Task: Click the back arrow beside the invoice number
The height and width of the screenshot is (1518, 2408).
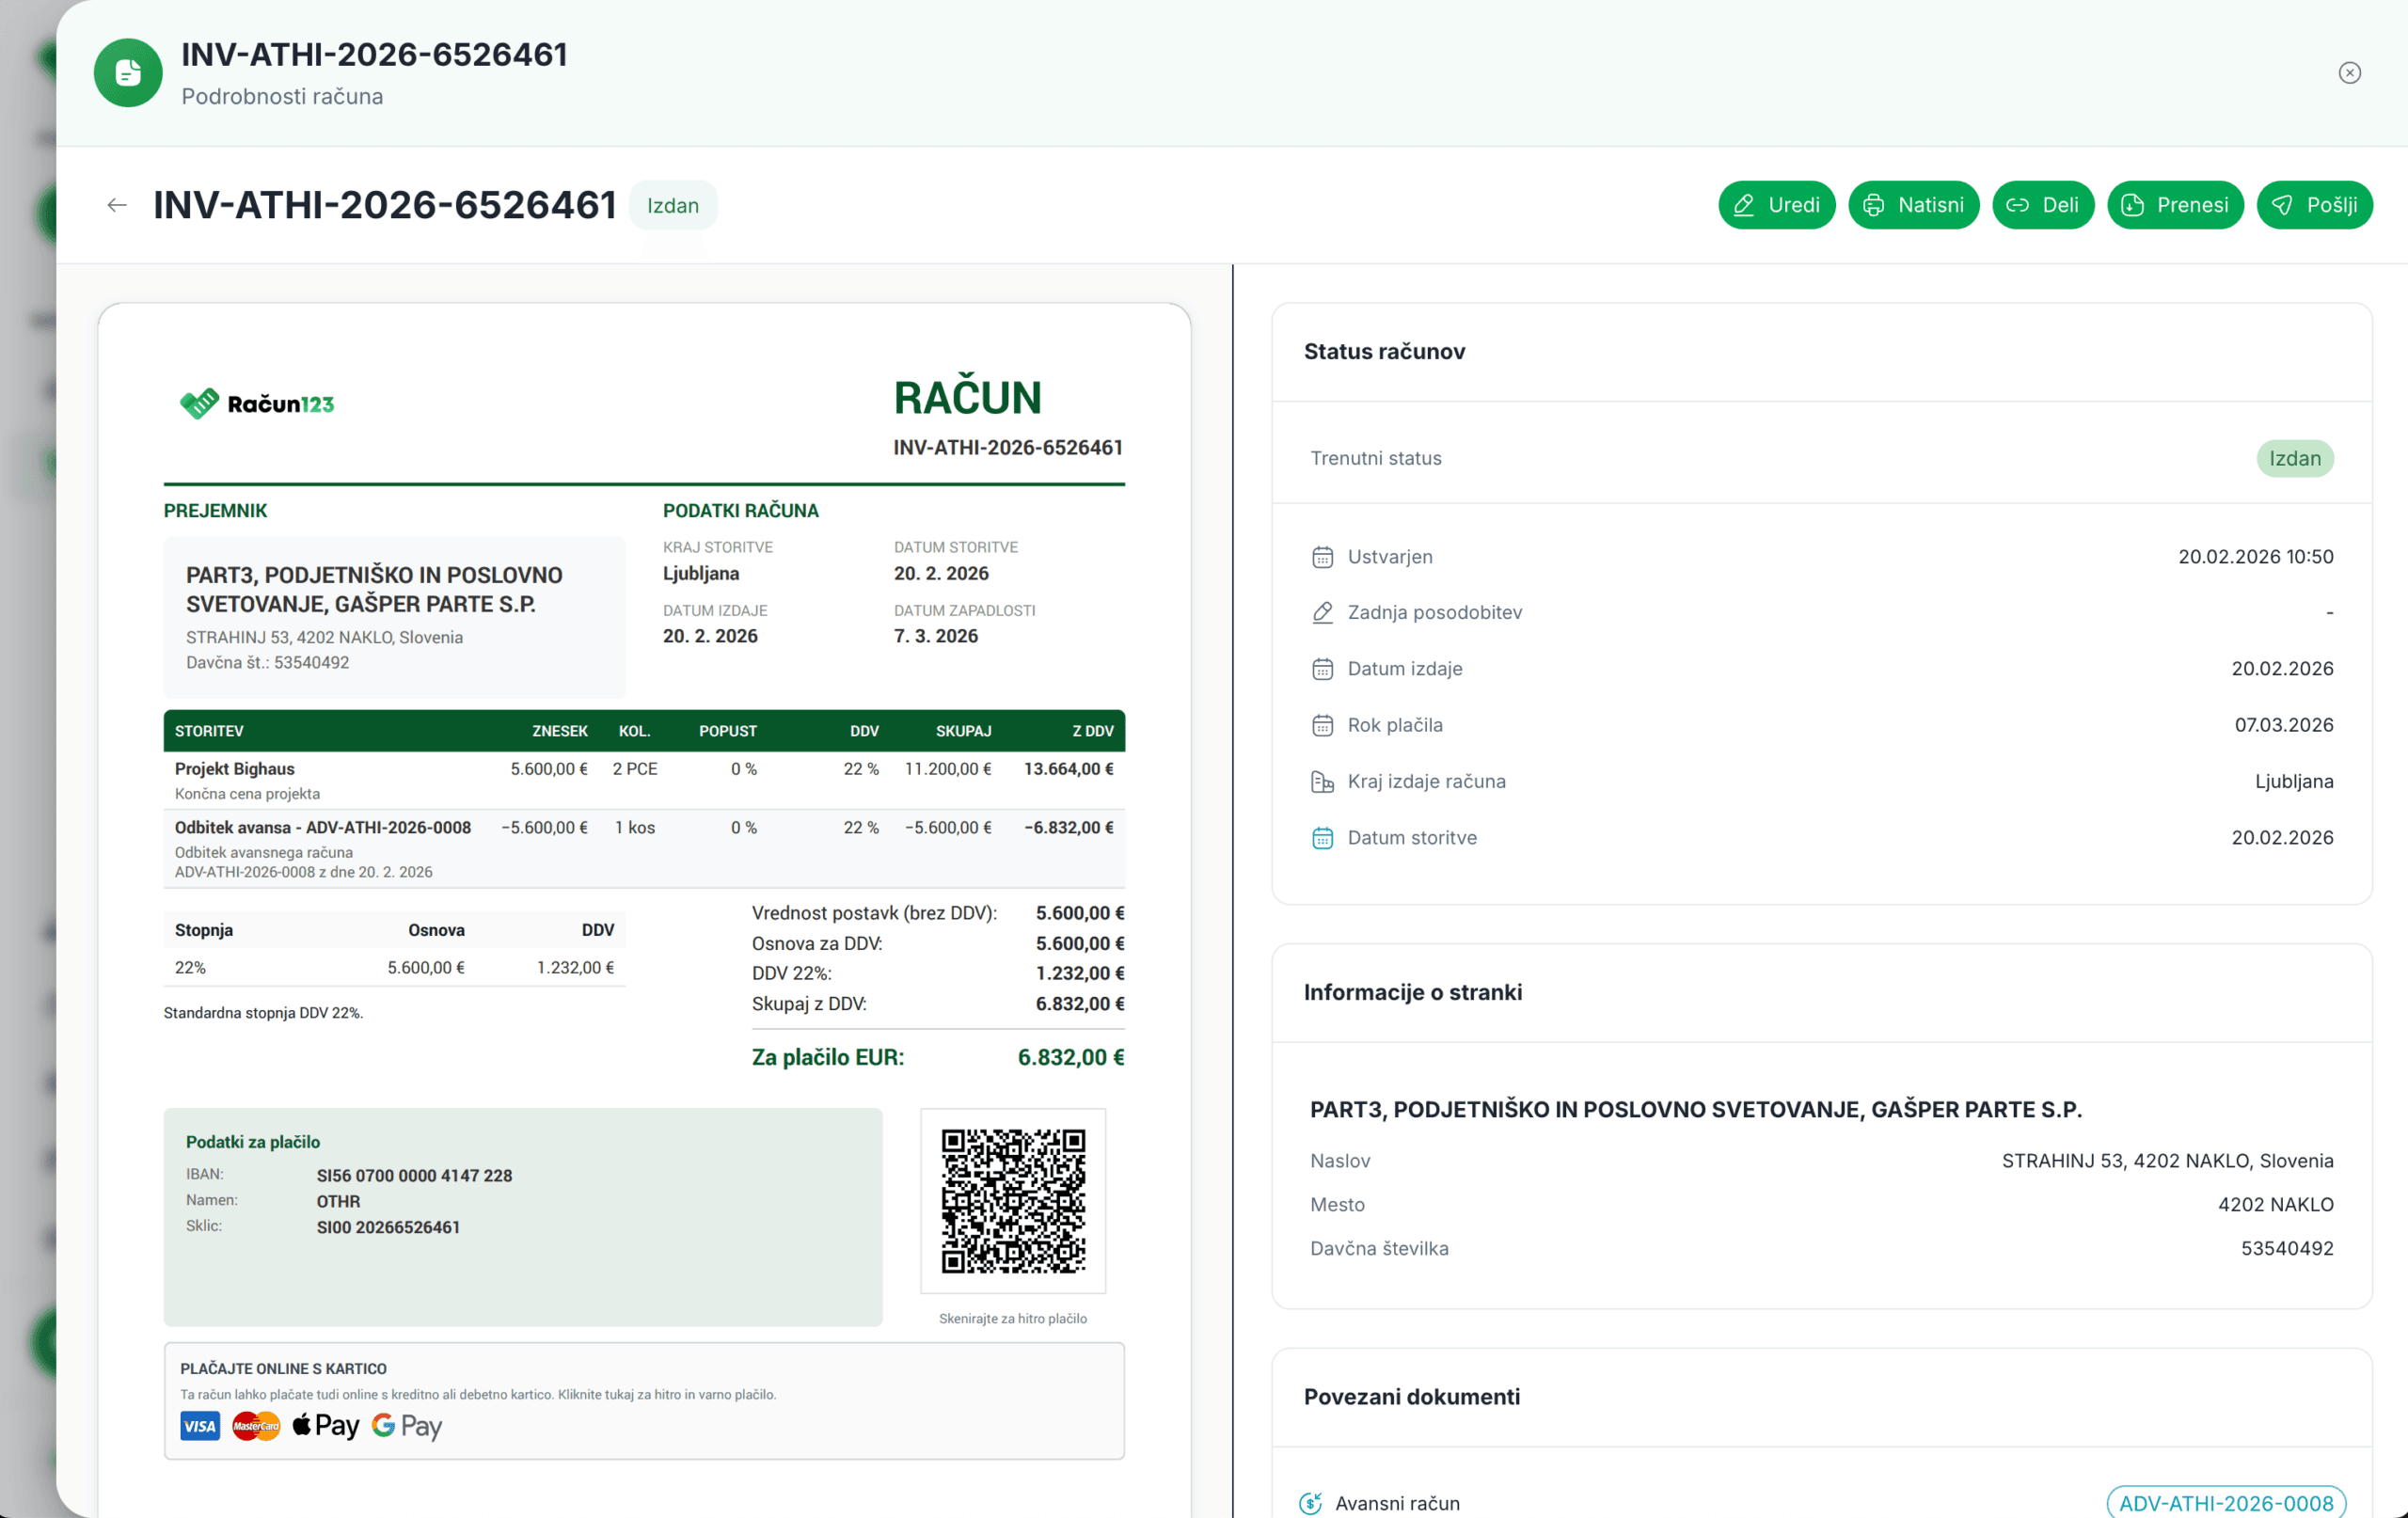Action: [117, 205]
